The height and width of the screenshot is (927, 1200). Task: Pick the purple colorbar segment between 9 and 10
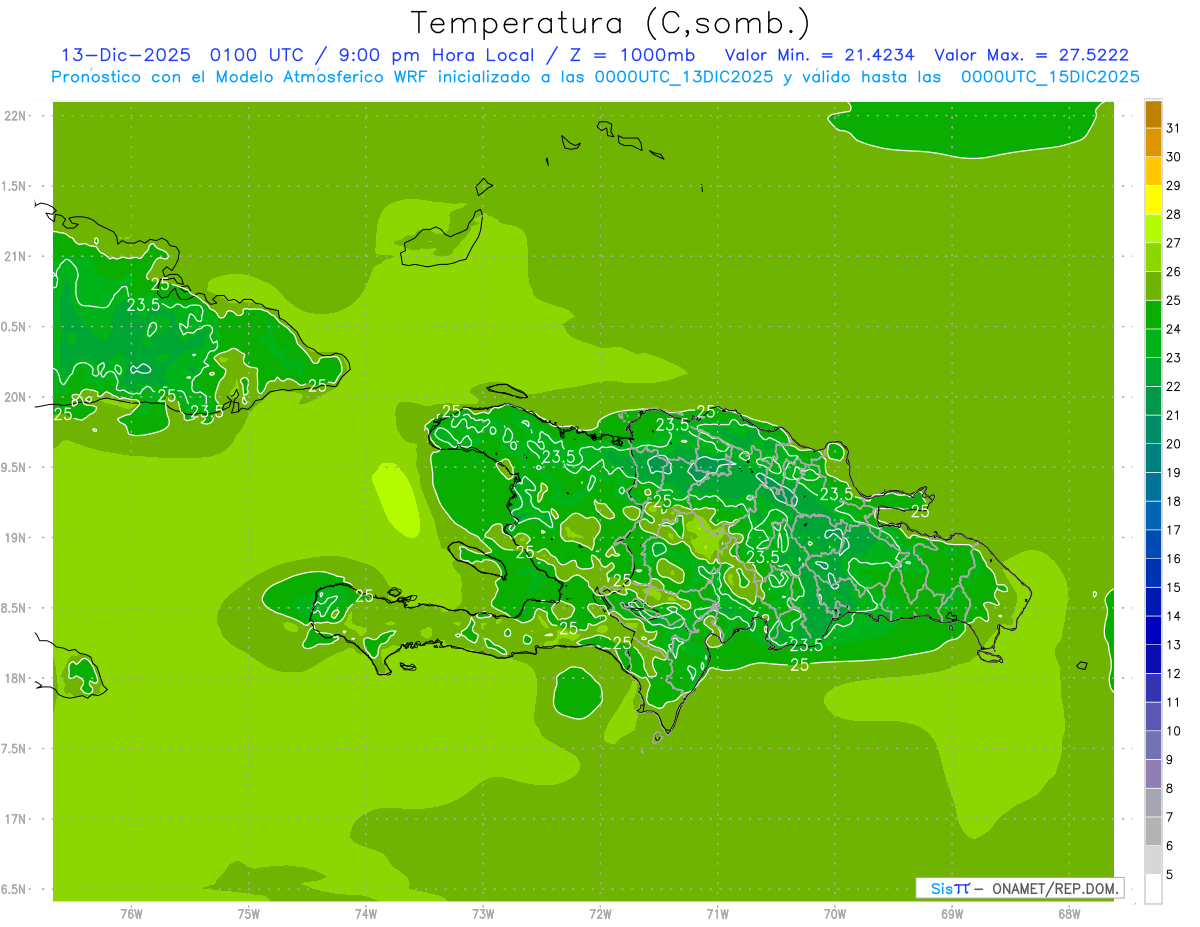click(1153, 745)
